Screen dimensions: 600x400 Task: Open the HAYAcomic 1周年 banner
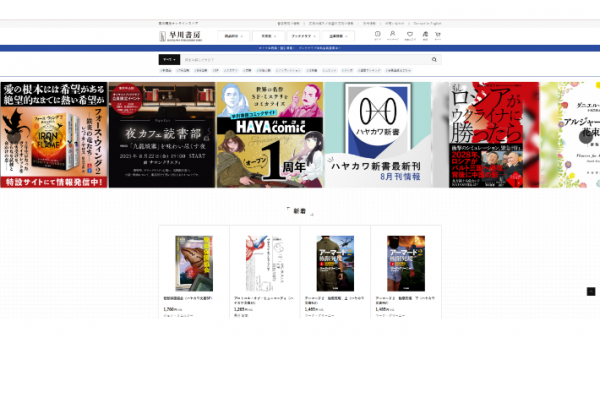pos(270,135)
